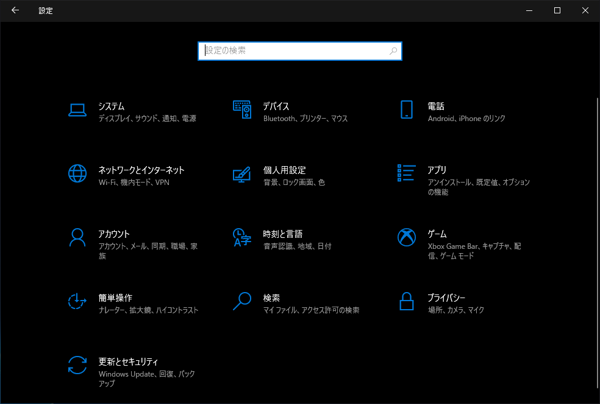This screenshot has height=404, width=600.
Task: Click the ナレーター、拡大鏡、ハイコントラスト description
Action: click(148, 310)
